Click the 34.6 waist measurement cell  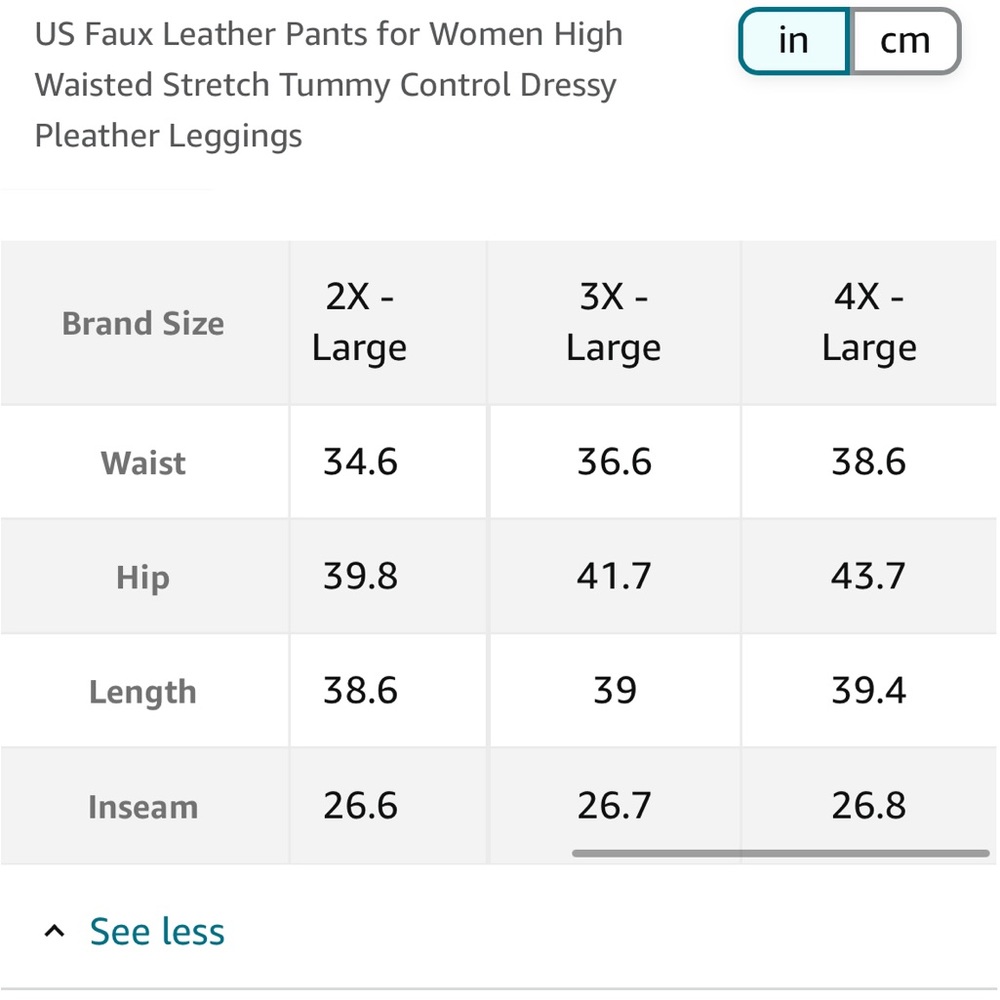(x=358, y=462)
